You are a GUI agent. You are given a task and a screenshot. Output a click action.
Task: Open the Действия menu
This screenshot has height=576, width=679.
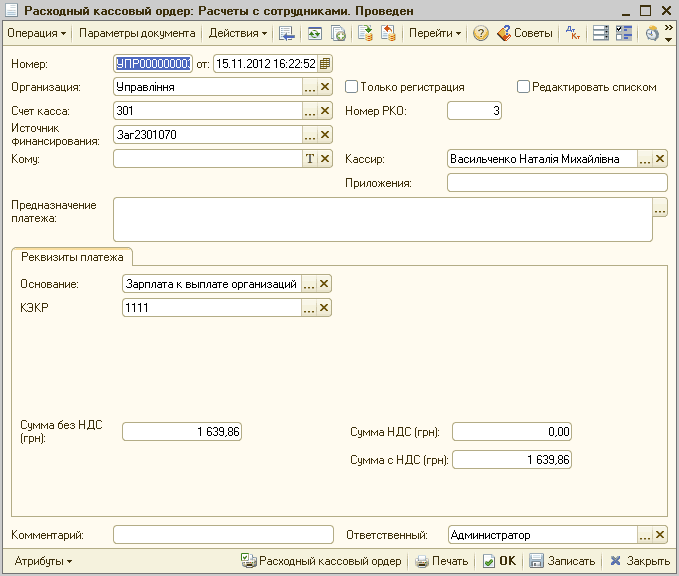point(238,33)
